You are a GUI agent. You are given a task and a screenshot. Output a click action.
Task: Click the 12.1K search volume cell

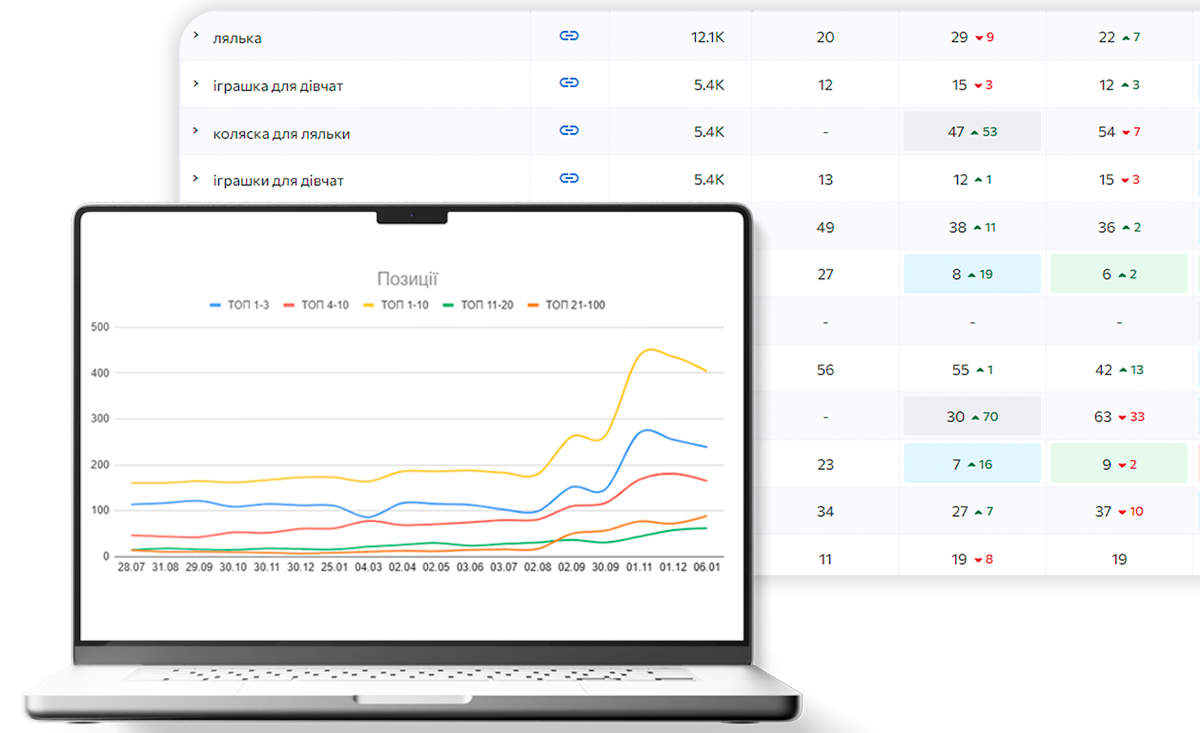tap(707, 37)
